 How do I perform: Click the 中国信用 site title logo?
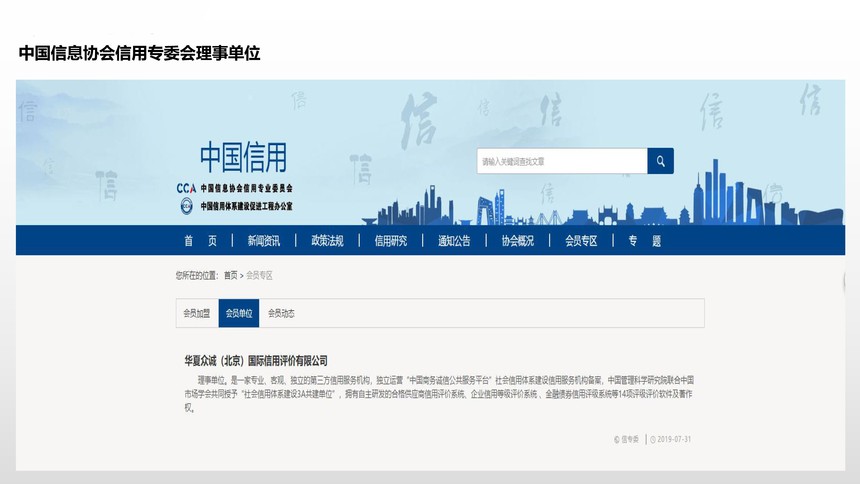[x=243, y=157]
